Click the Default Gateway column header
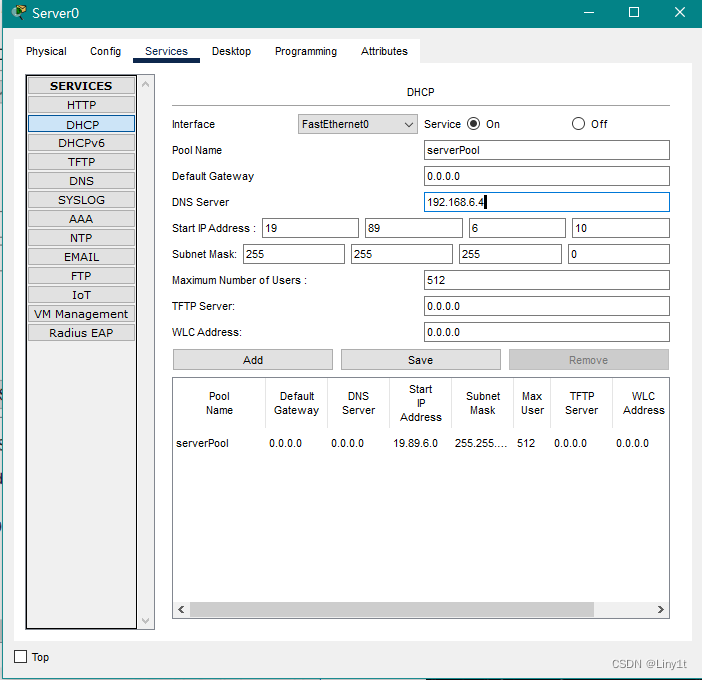This screenshot has width=702, height=680. (296, 403)
